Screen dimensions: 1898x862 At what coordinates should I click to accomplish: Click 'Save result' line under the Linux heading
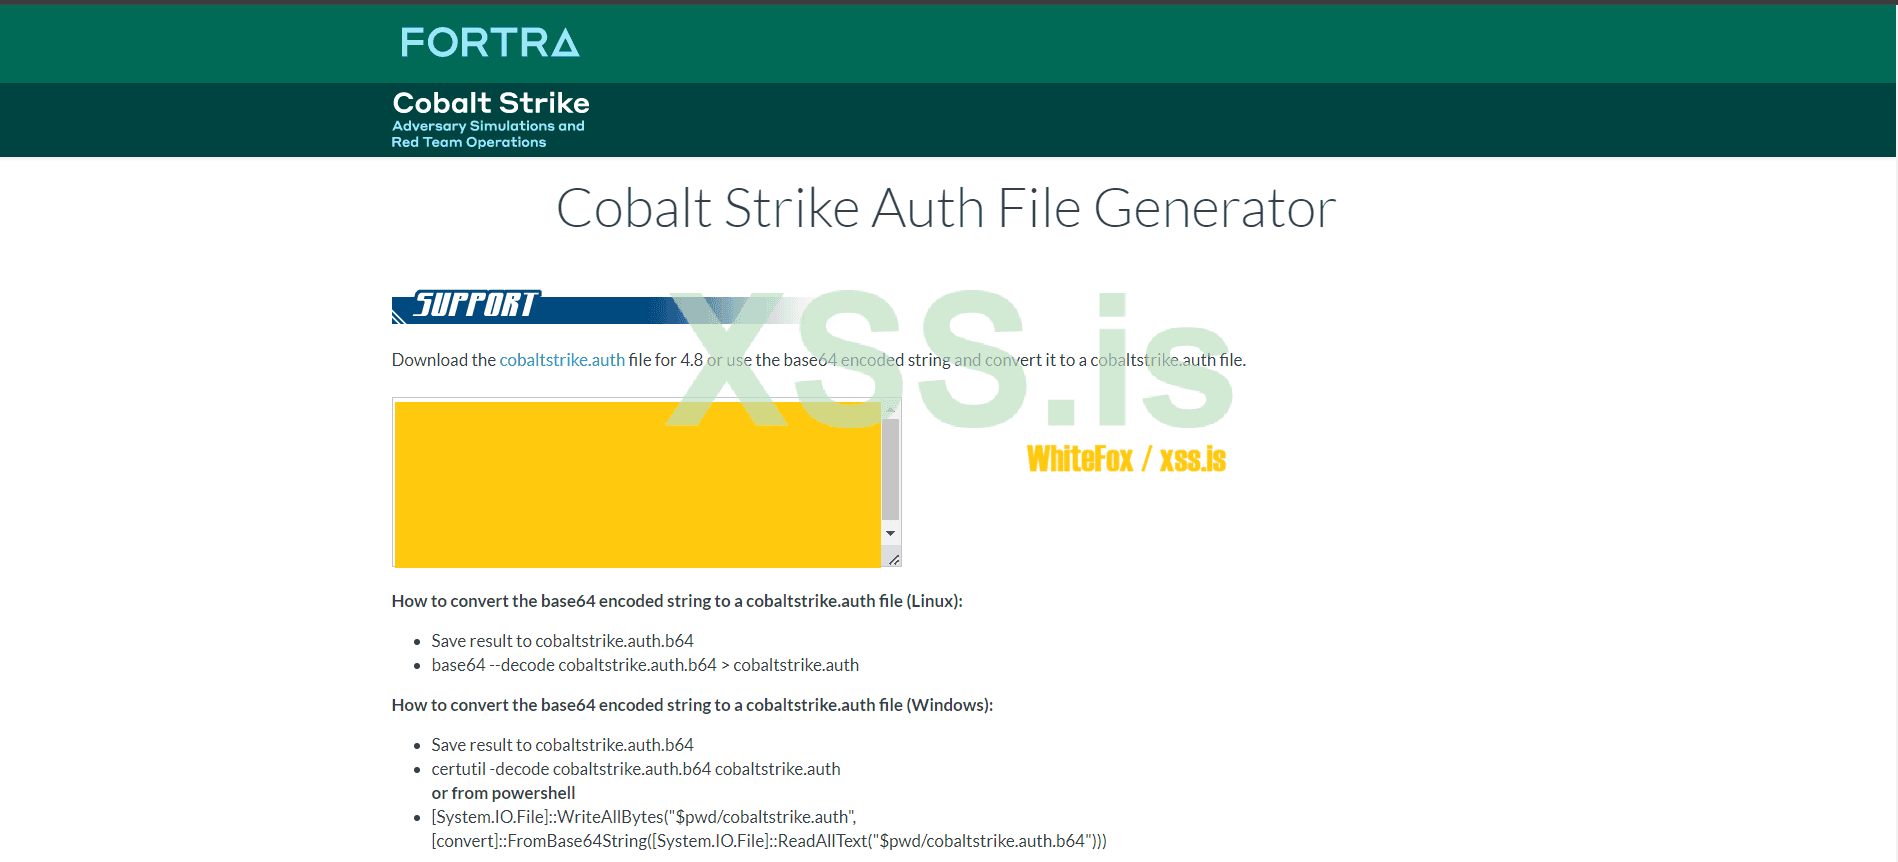pos(562,641)
